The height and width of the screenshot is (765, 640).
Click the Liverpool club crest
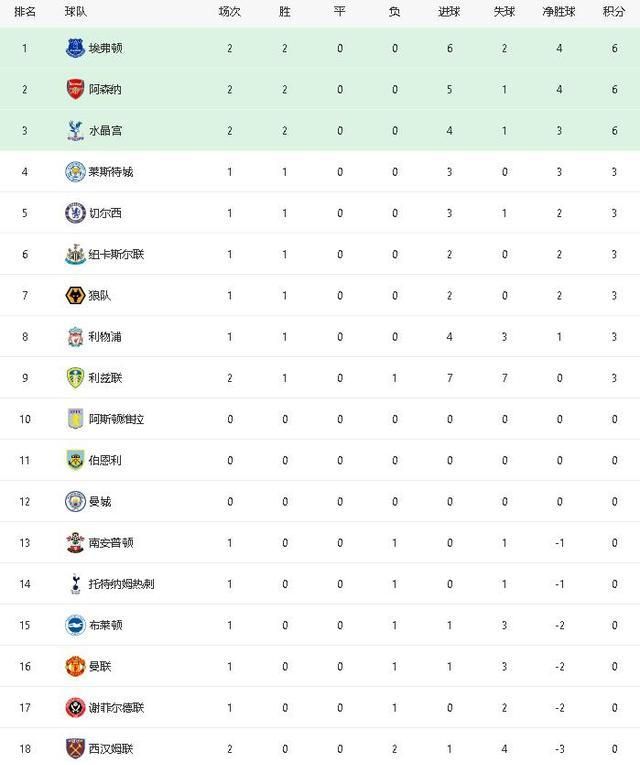click(75, 337)
